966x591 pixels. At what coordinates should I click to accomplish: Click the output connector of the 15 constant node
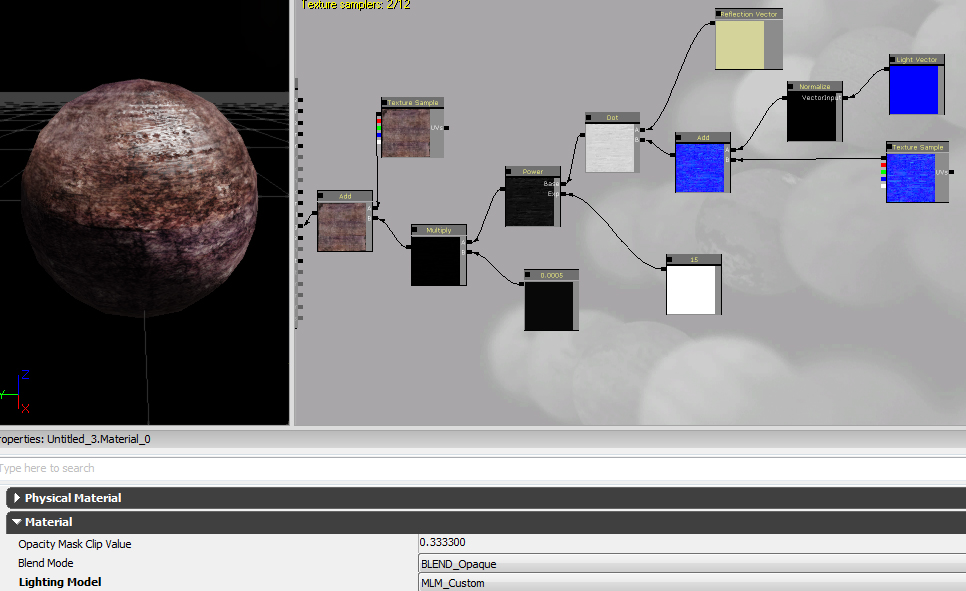pos(664,269)
